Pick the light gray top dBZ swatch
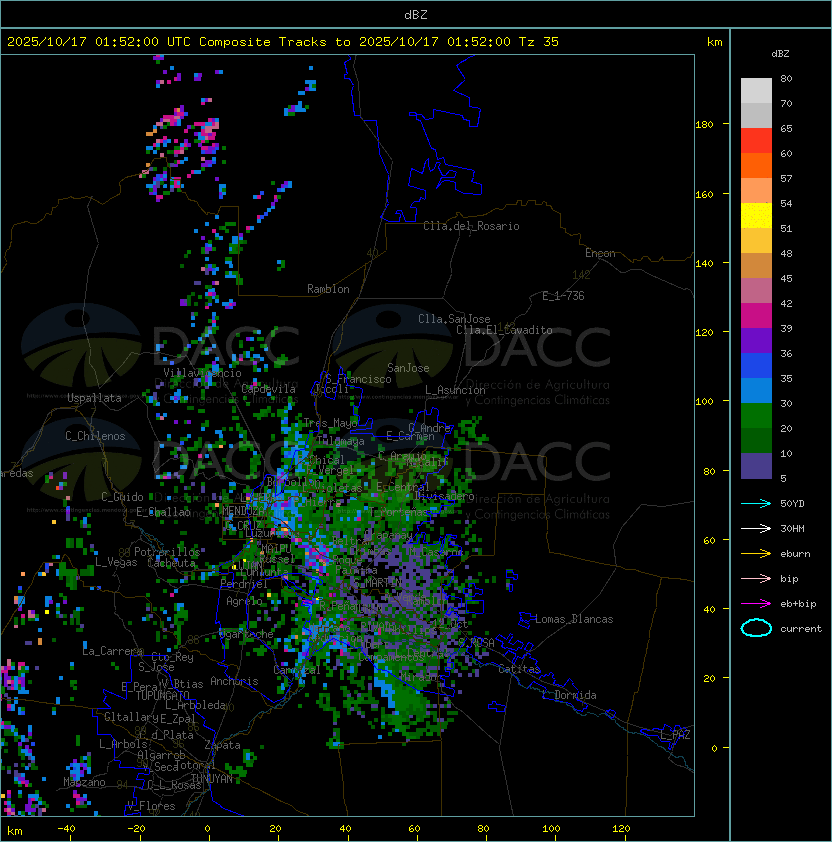 [756, 91]
